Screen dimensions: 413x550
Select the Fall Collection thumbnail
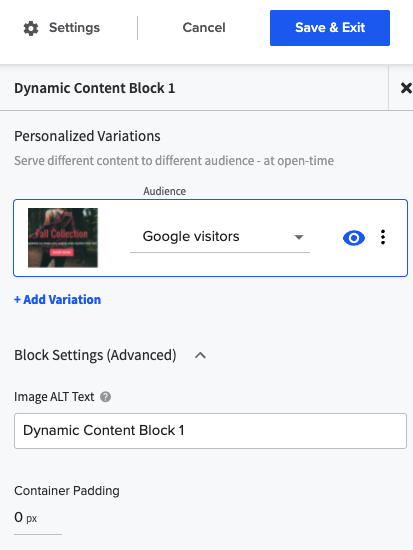pos(63,238)
